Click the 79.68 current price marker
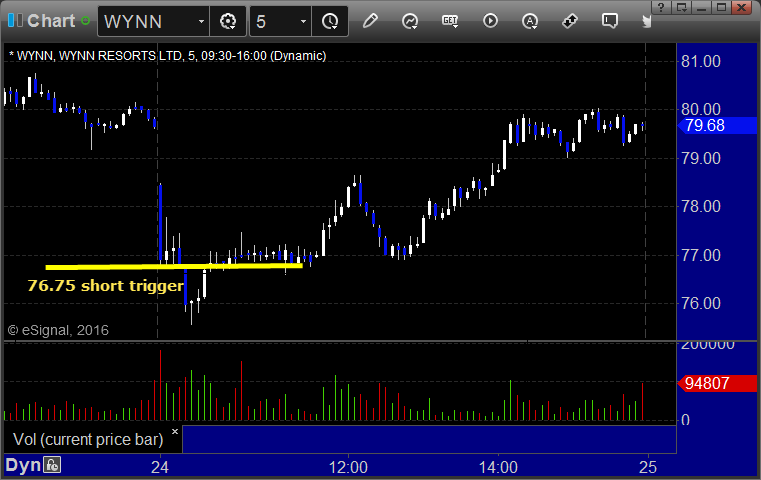The height and width of the screenshot is (480, 761). tap(717, 126)
